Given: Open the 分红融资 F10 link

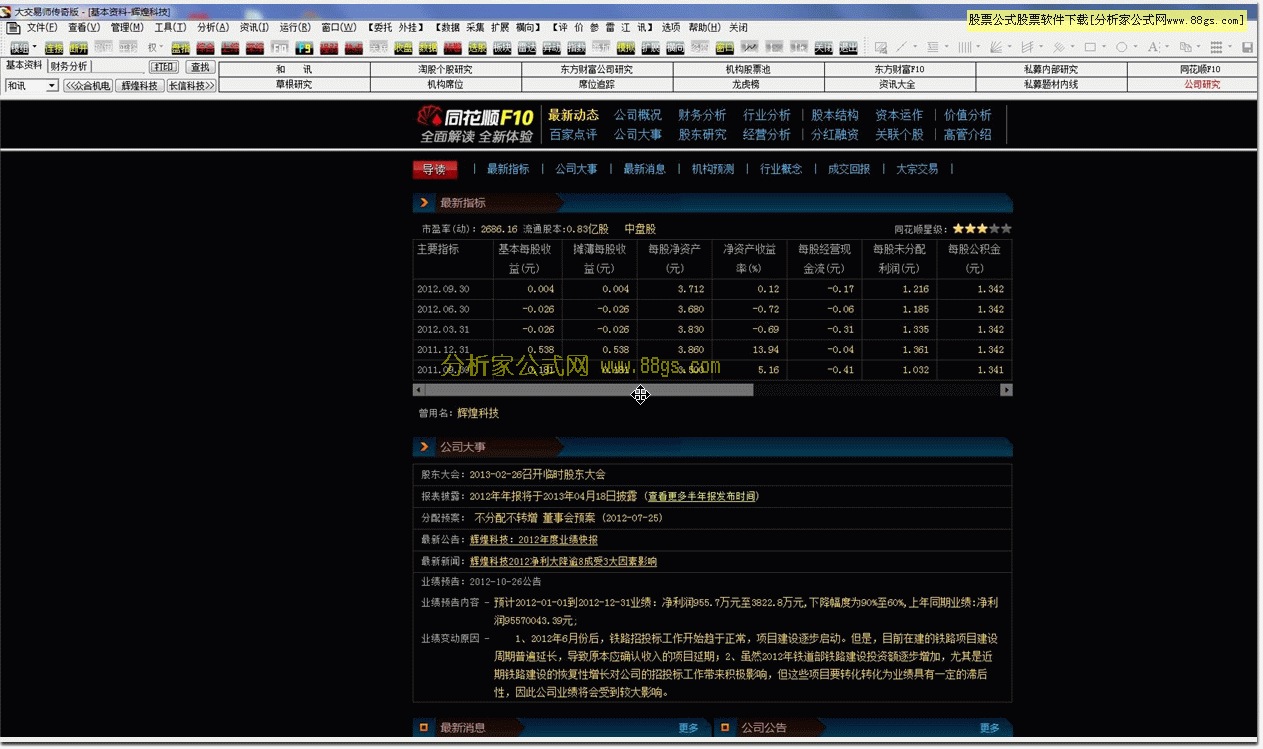Looking at the screenshot, I should pos(835,134).
